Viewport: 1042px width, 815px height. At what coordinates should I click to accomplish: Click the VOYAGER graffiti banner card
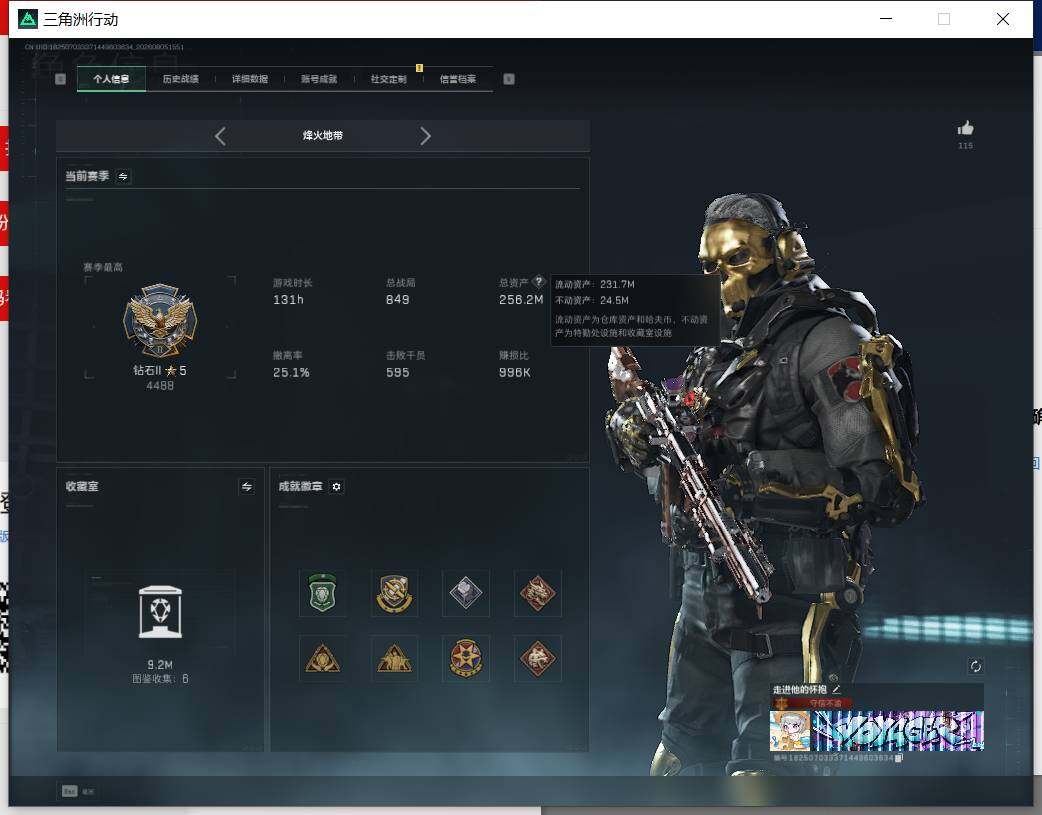tap(898, 731)
